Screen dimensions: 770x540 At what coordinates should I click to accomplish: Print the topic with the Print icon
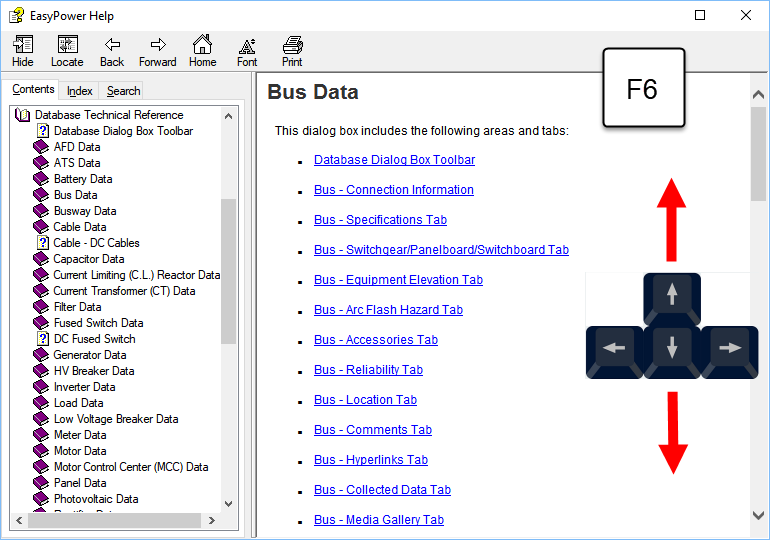click(292, 46)
